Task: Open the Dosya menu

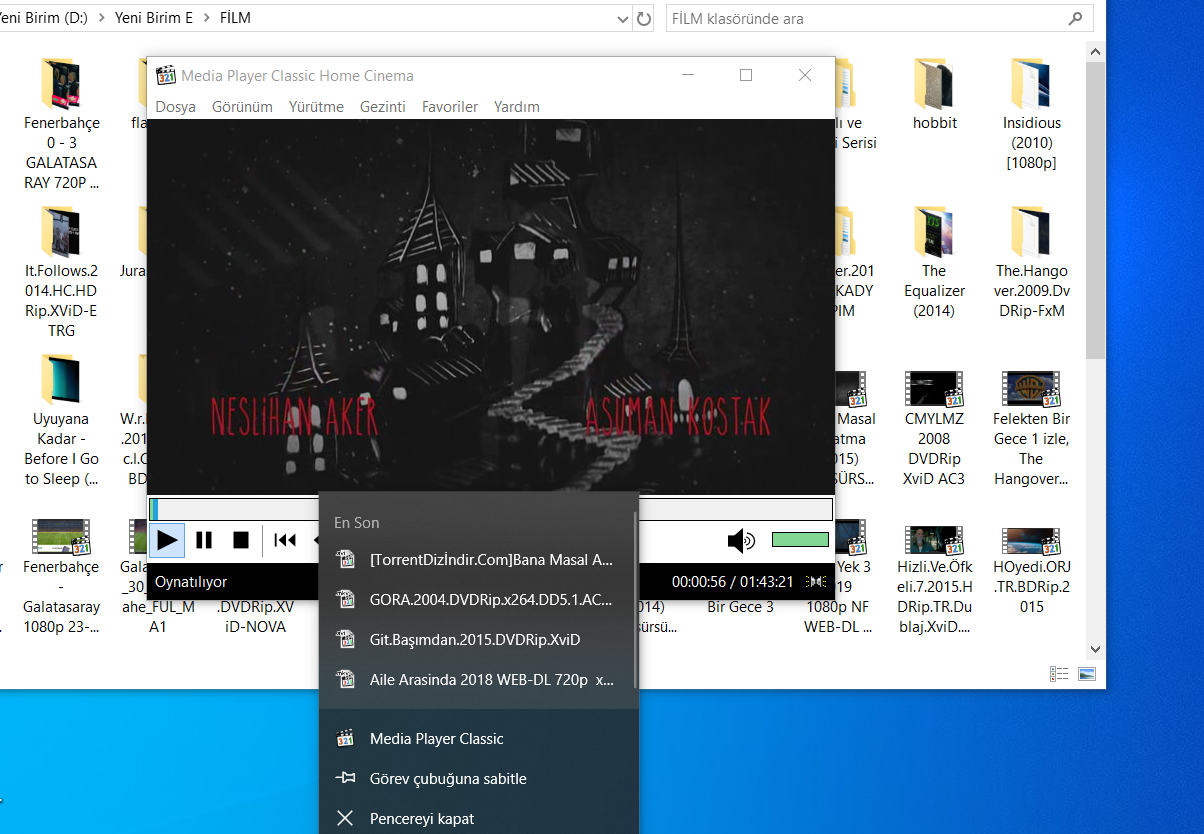Action: 175,107
